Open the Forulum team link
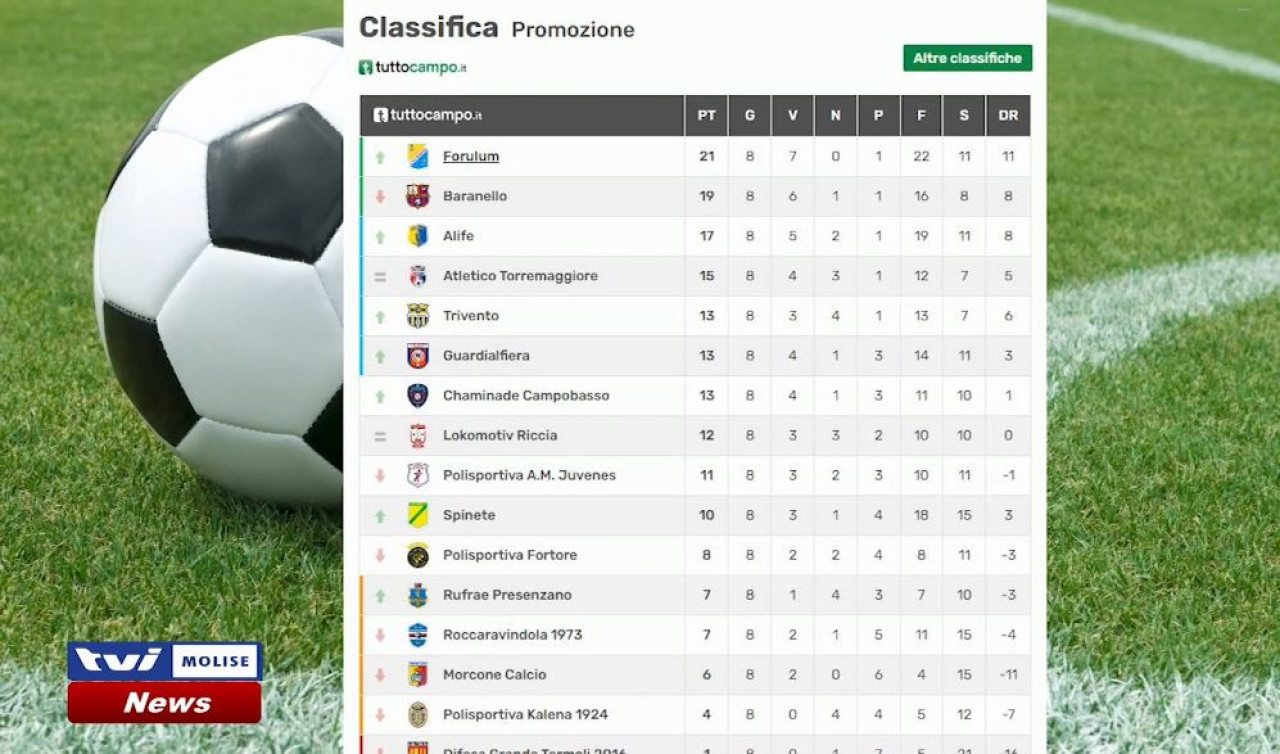Viewport: 1280px width, 754px height. tap(471, 156)
